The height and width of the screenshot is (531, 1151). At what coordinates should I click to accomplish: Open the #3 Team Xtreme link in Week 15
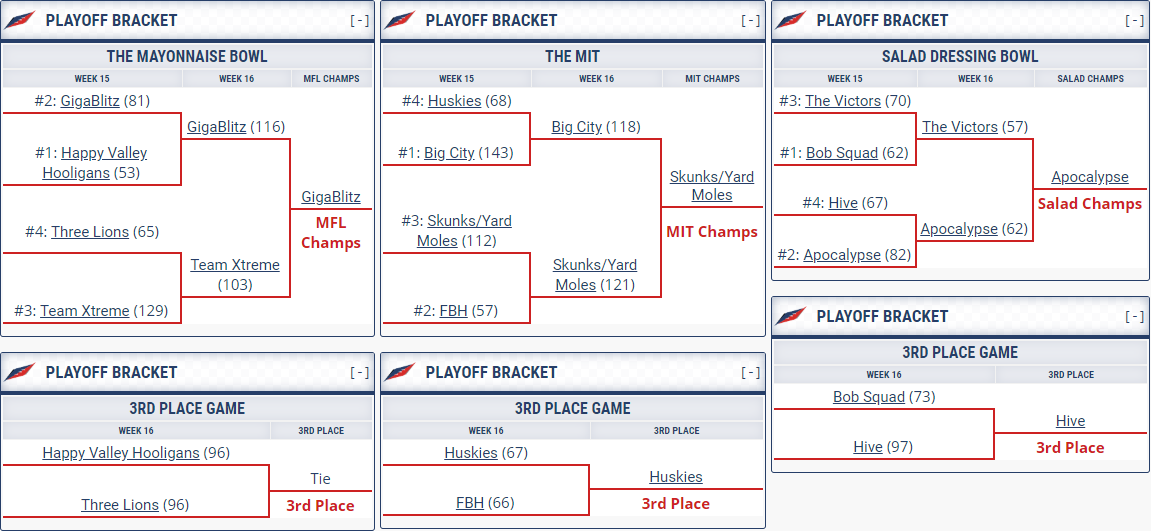[85, 311]
